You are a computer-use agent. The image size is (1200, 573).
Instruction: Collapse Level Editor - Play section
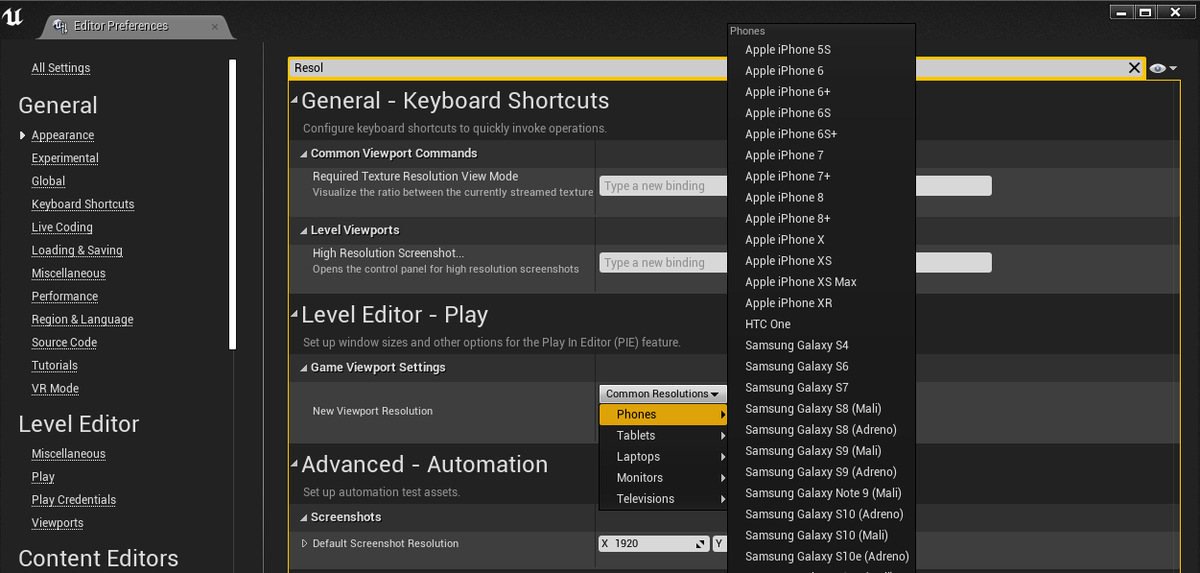294,315
